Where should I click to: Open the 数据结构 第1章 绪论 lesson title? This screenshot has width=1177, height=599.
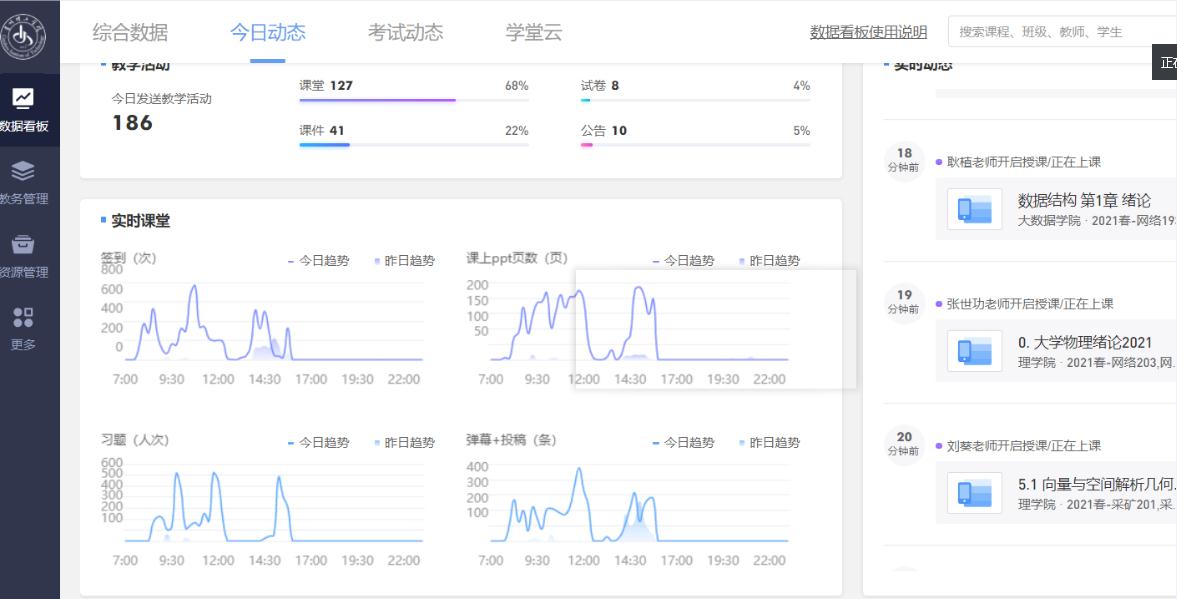[1084, 201]
